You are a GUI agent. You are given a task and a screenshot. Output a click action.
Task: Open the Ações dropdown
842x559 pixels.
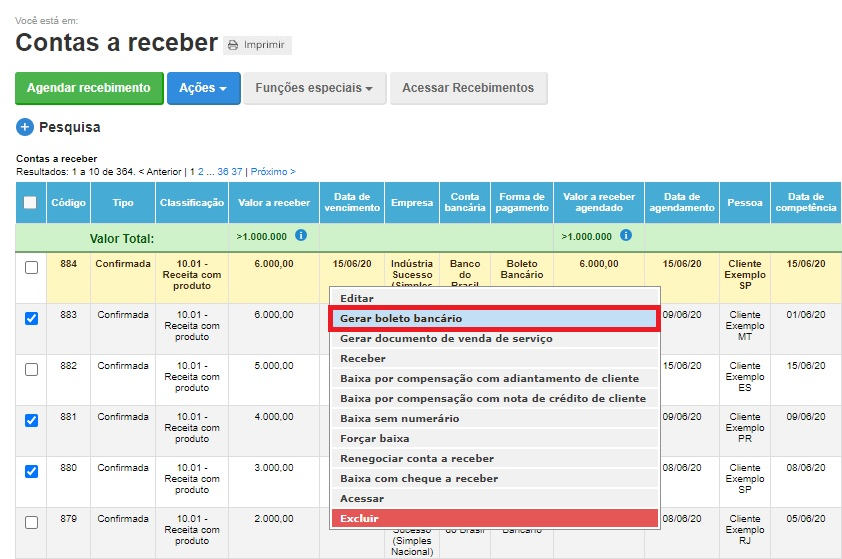click(x=203, y=88)
